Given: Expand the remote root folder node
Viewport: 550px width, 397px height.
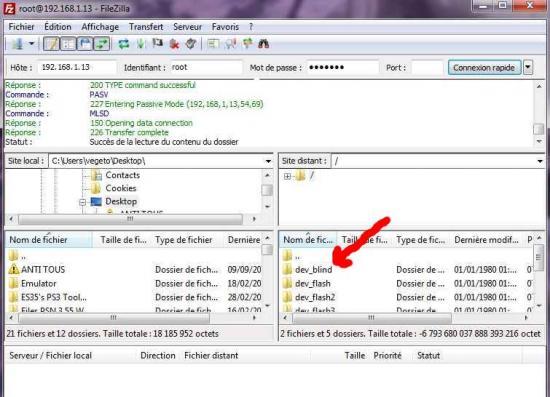Looking at the screenshot, I should pyautogui.click(x=287, y=176).
